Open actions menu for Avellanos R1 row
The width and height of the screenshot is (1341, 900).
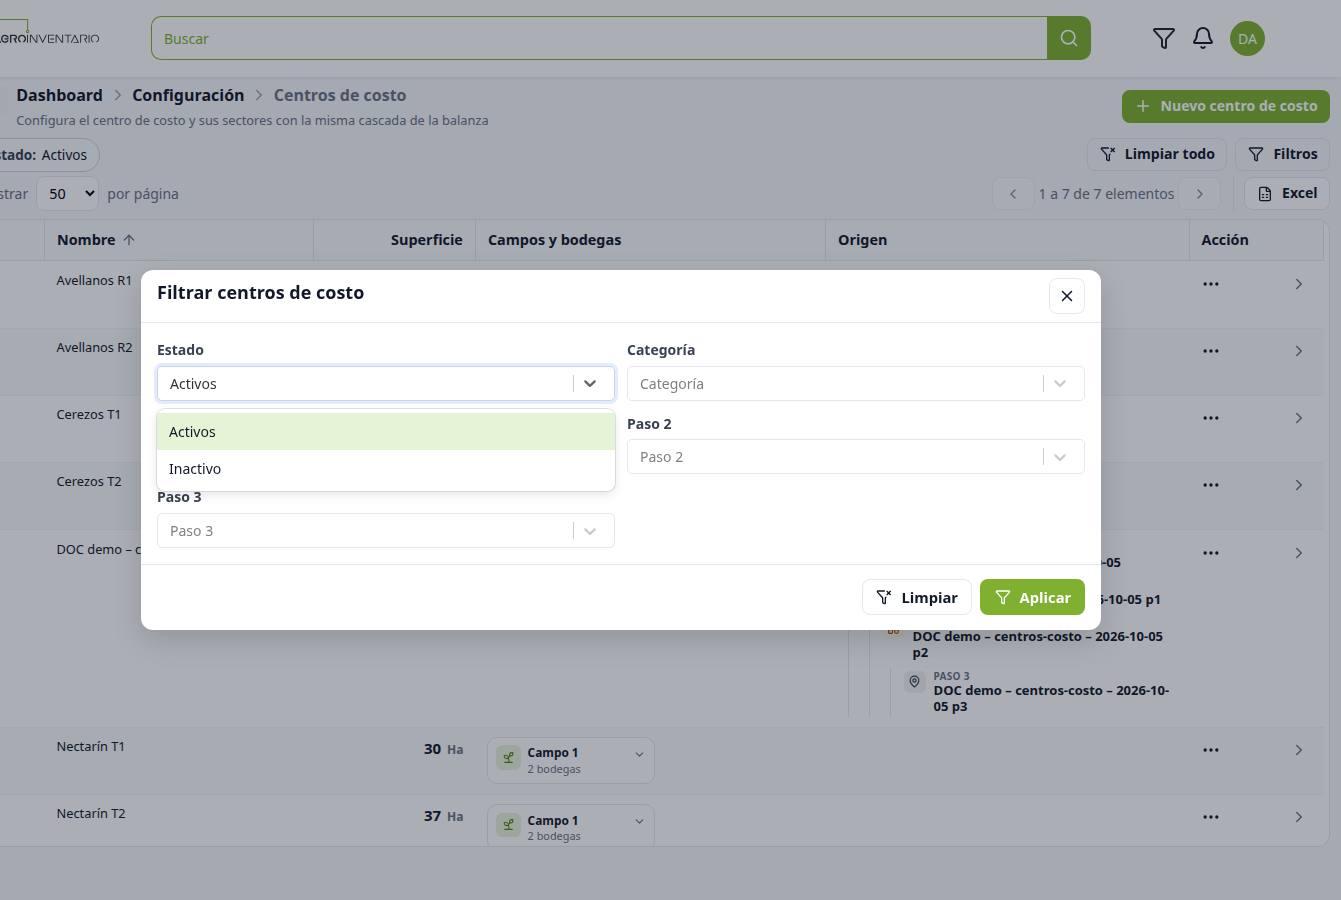click(1211, 284)
